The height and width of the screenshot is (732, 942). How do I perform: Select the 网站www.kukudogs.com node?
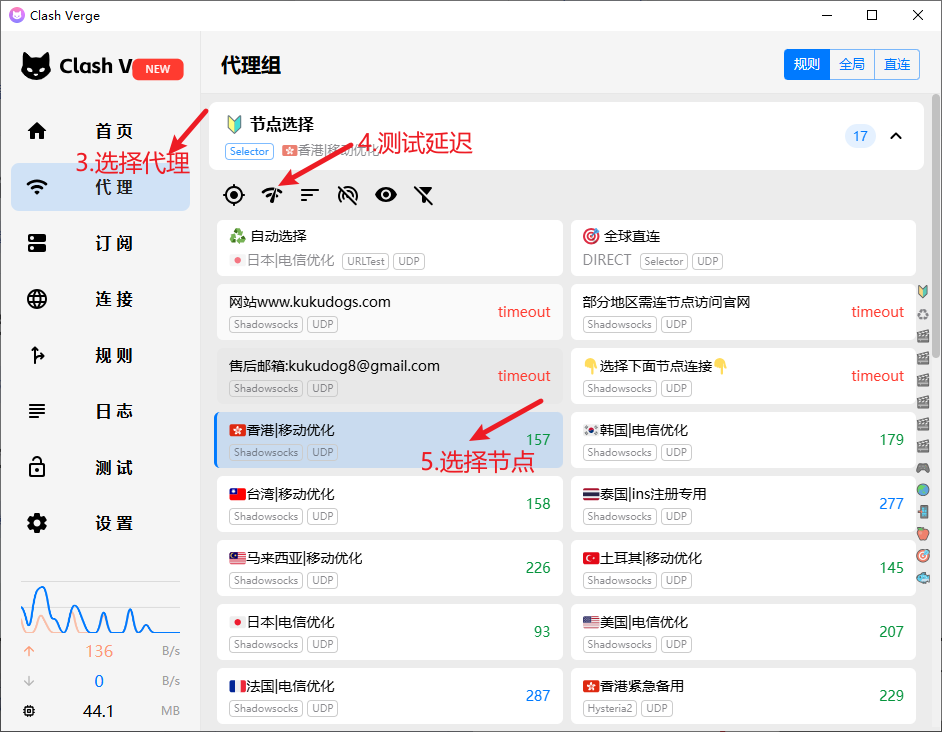click(x=390, y=312)
